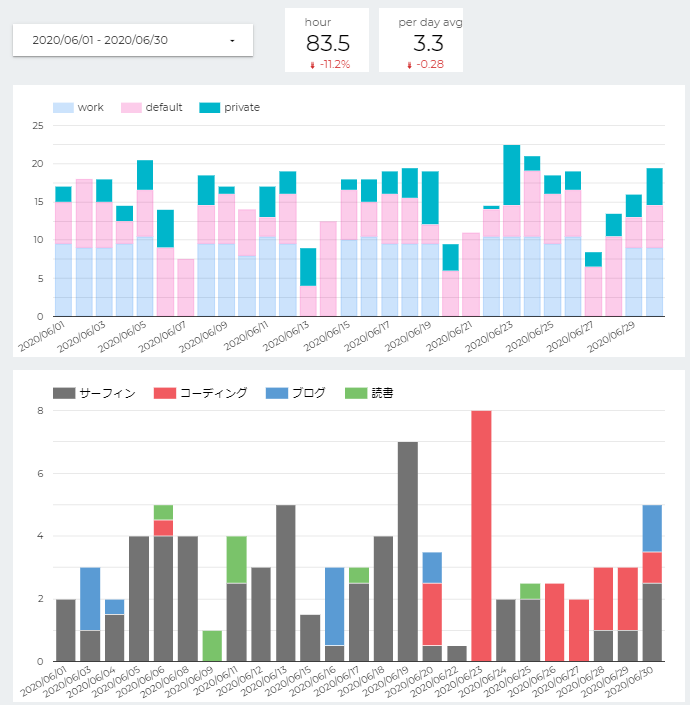Click the コーディング legend label
The width and height of the screenshot is (690, 705).
coord(214,393)
